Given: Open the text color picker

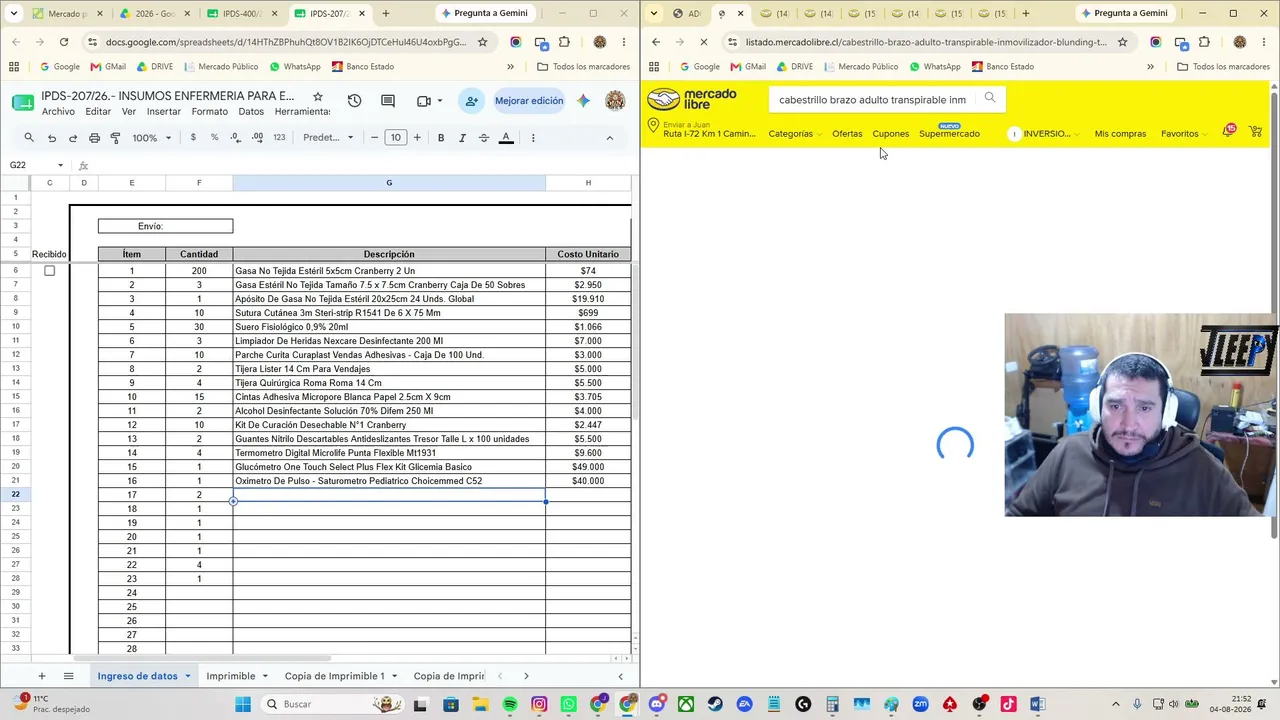Looking at the screenshot, I should point(506,138).
